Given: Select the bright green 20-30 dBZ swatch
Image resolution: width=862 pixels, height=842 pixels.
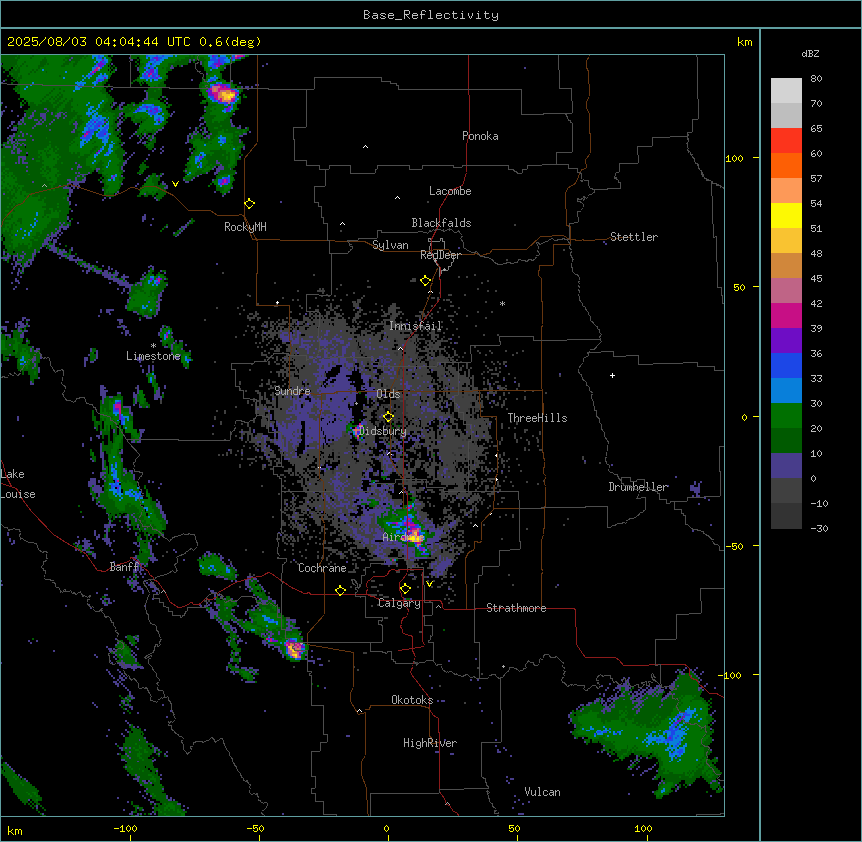Looking at the screenshot, I should pos(786,416).
